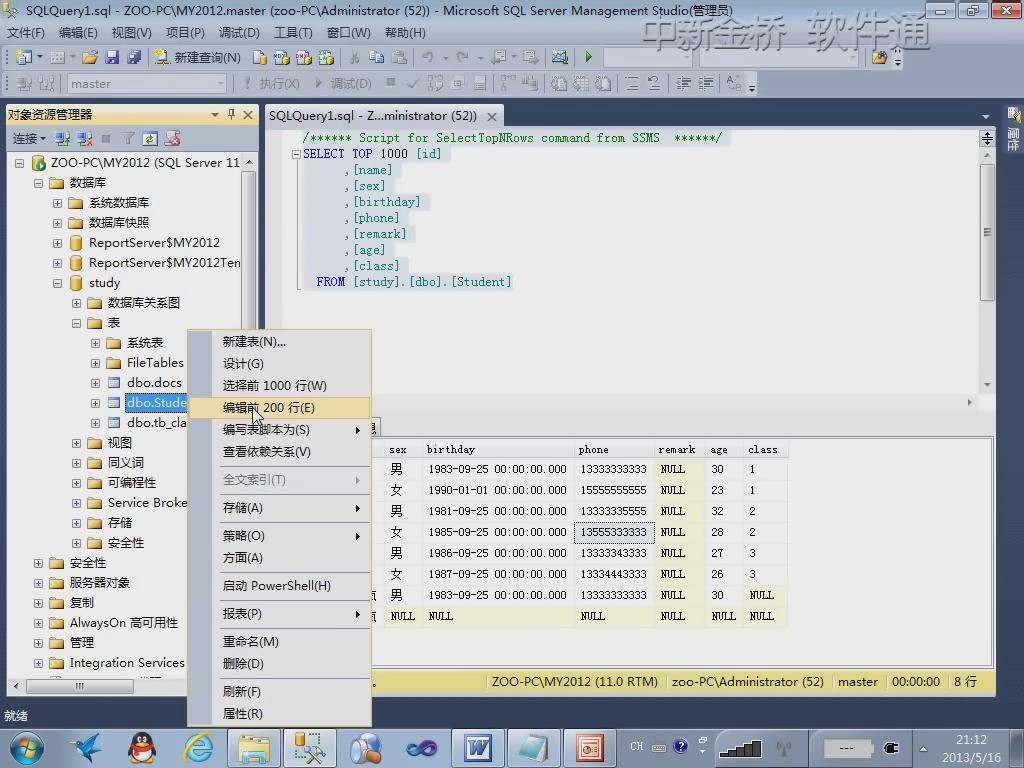Choose 删除(D) from context menu
The width and height of the screenshot is (1024, 768).
tap(280, 664)
